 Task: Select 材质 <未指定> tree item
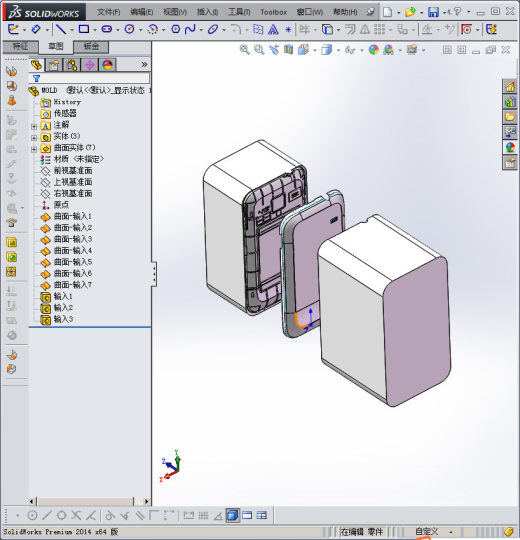(x=72, y=159)
